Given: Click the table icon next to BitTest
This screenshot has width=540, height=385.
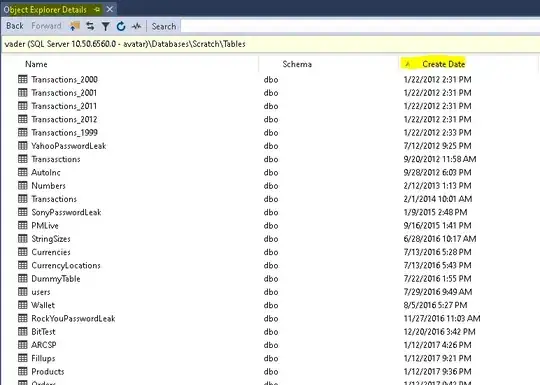Looking at the screenshot, I should [23, 332].
